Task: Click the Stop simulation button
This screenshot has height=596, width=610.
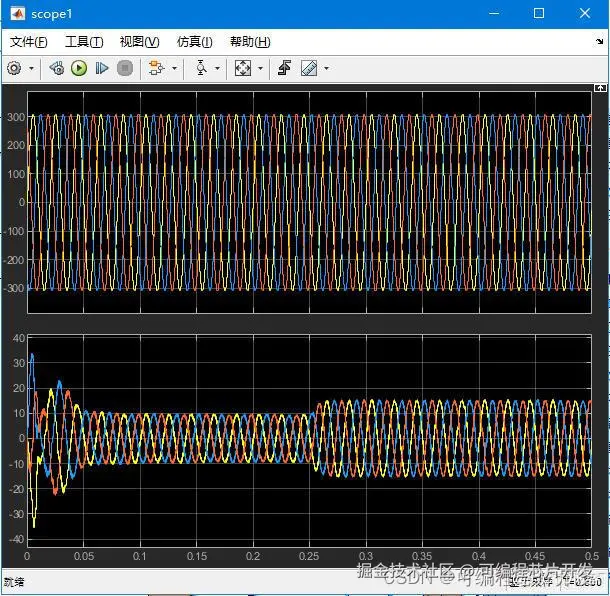Action: (x=124, y=68)
